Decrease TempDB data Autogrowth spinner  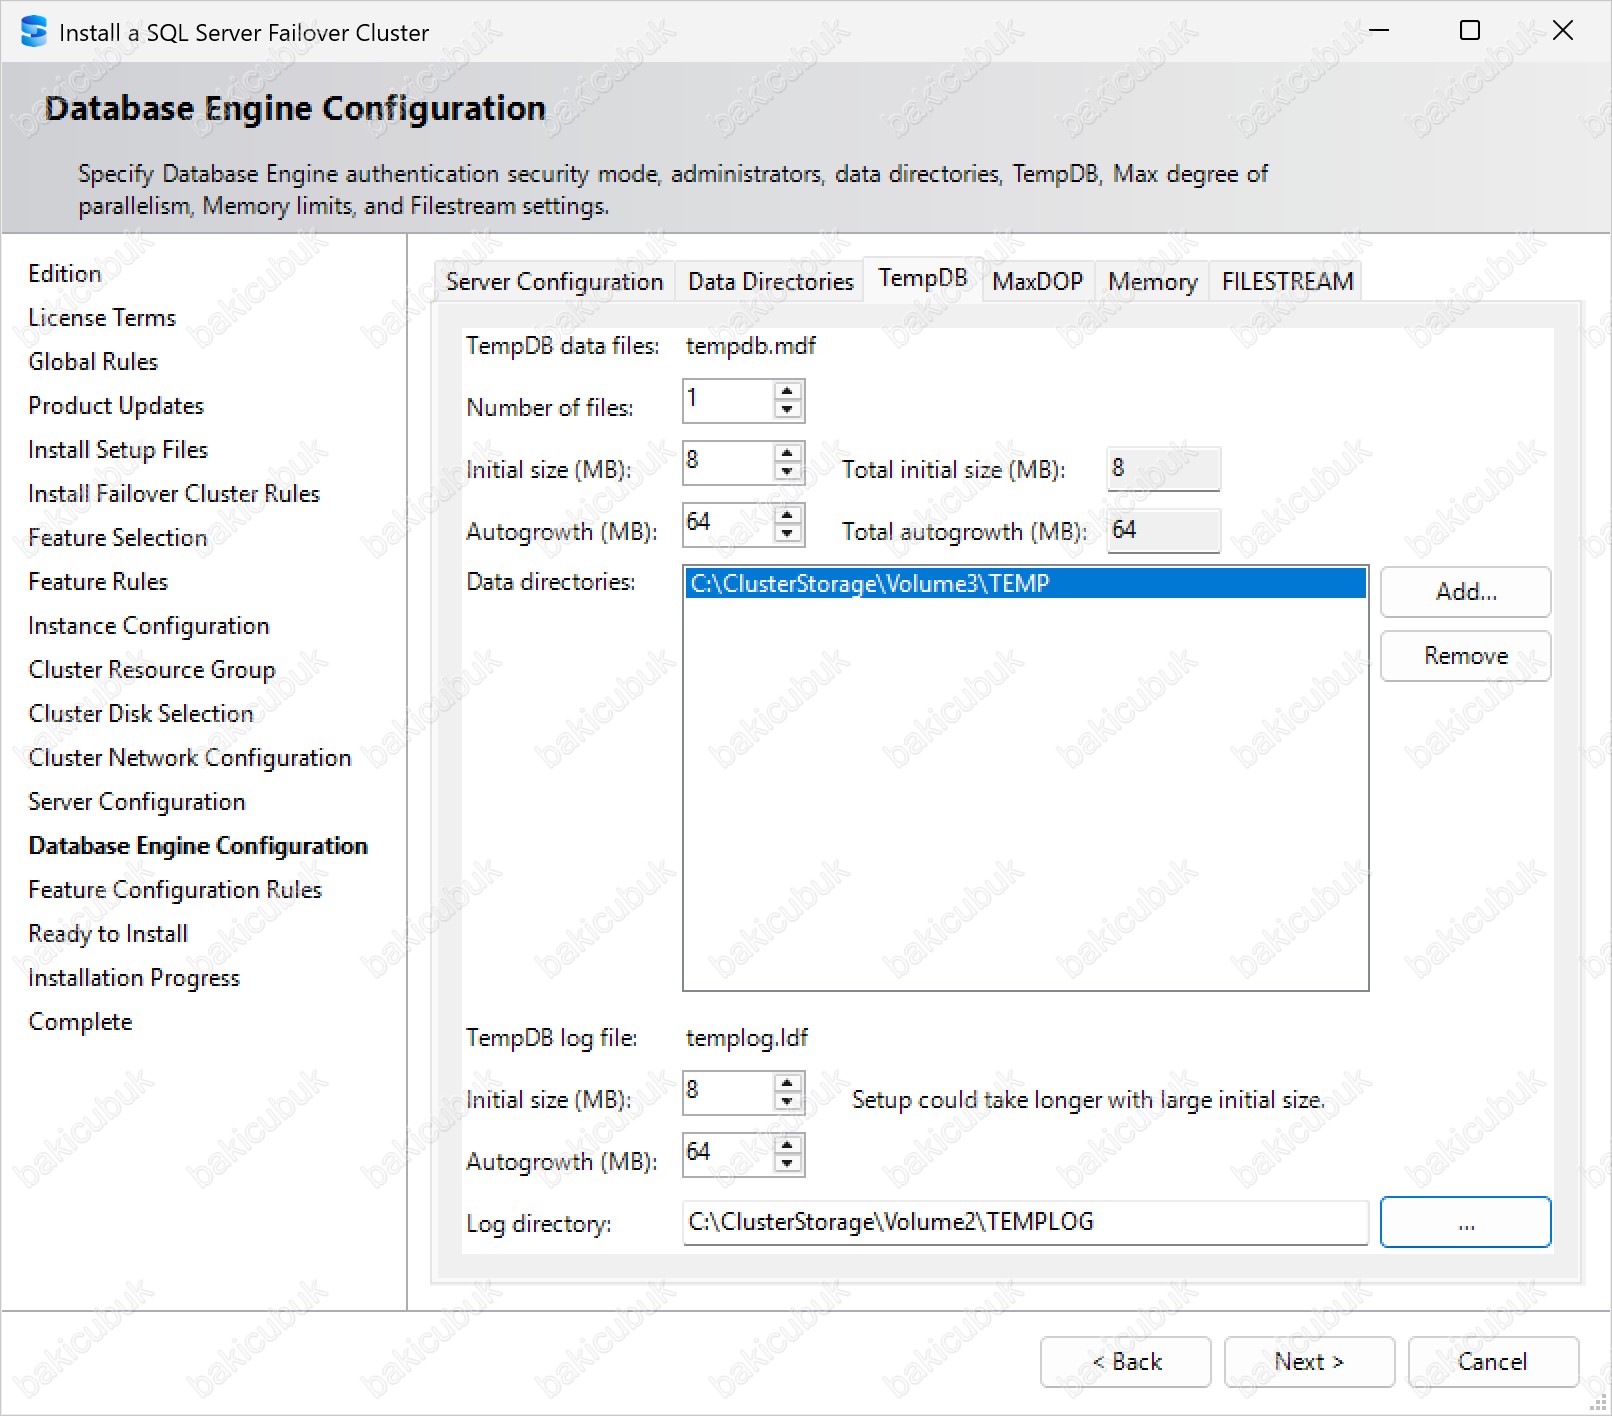tap(787, 533)
